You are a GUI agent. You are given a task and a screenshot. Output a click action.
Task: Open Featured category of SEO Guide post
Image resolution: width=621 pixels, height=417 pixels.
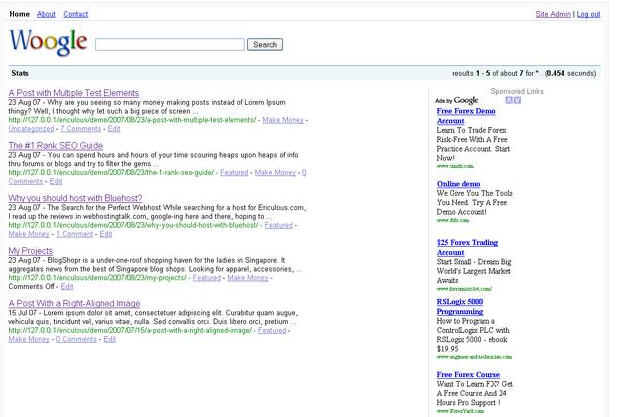click(x=234, y=172)
